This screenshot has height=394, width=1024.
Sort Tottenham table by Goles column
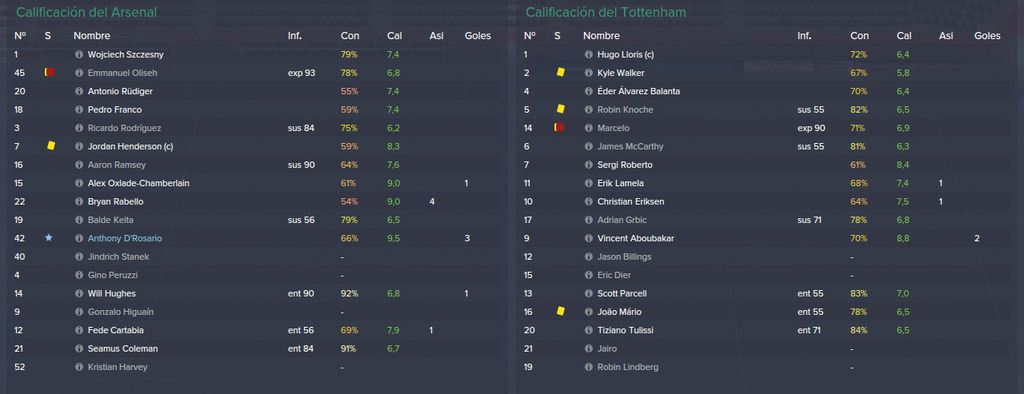(x=987, y=36)
